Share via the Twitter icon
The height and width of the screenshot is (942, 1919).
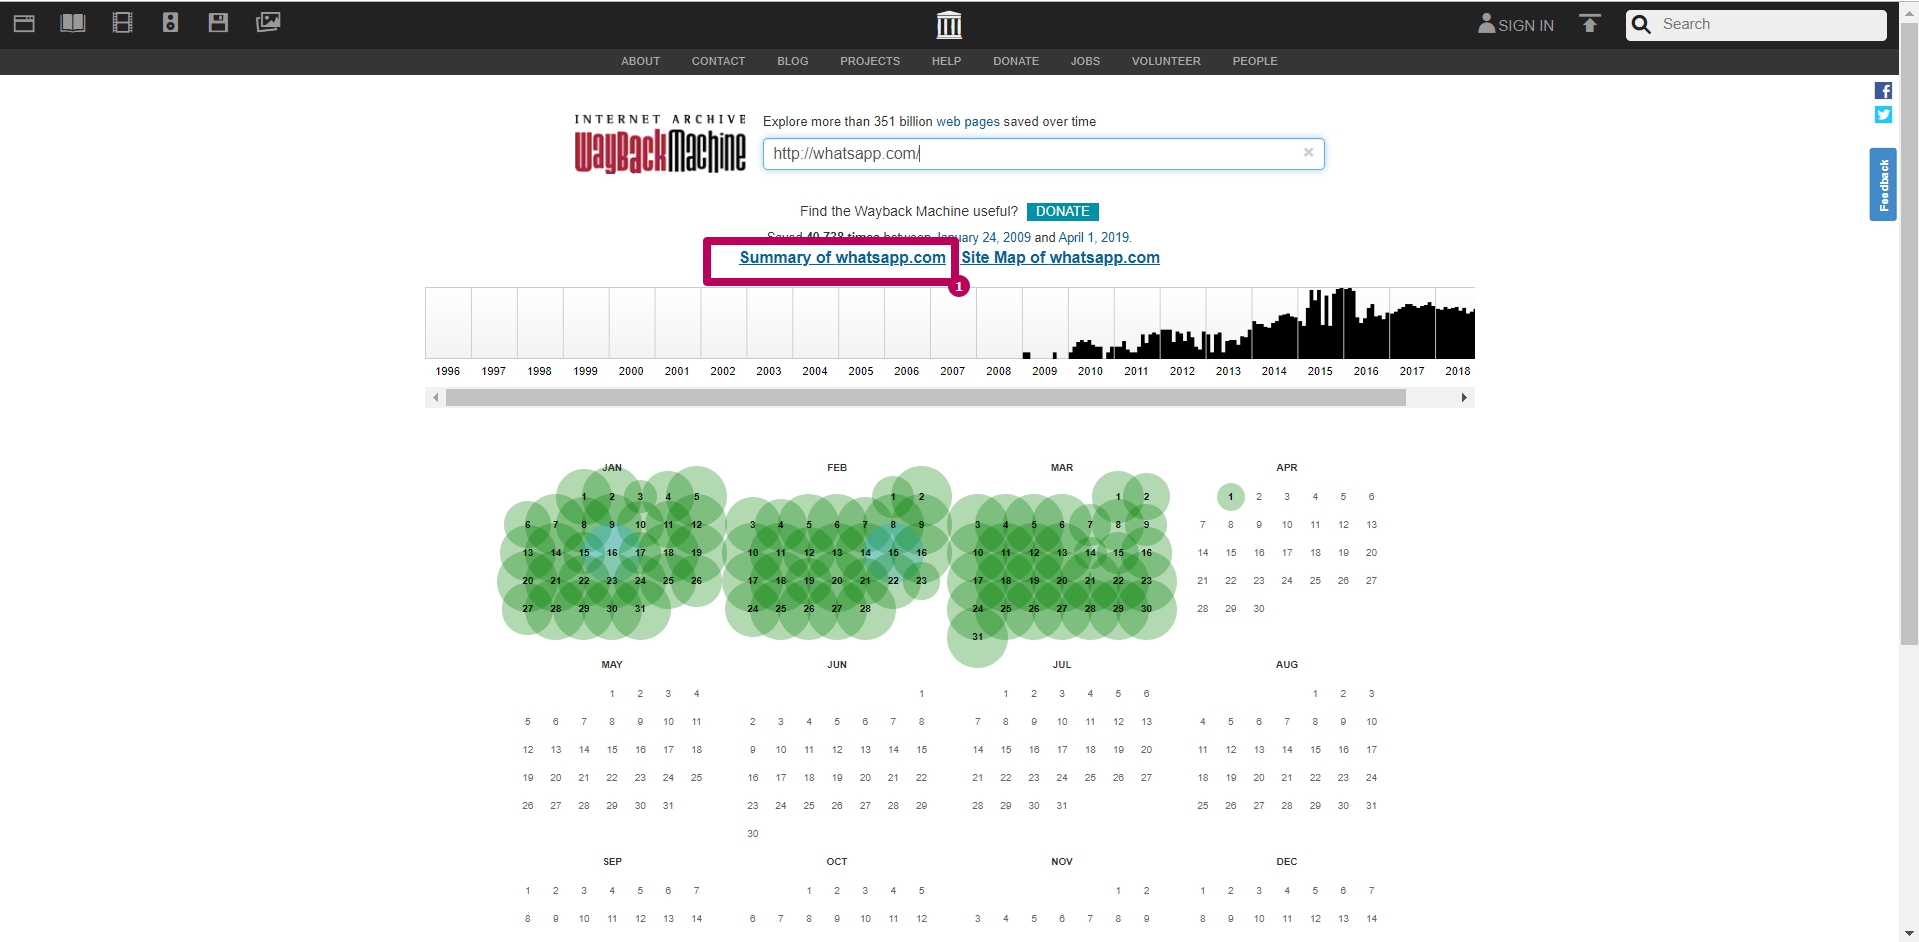(1883, 115)
